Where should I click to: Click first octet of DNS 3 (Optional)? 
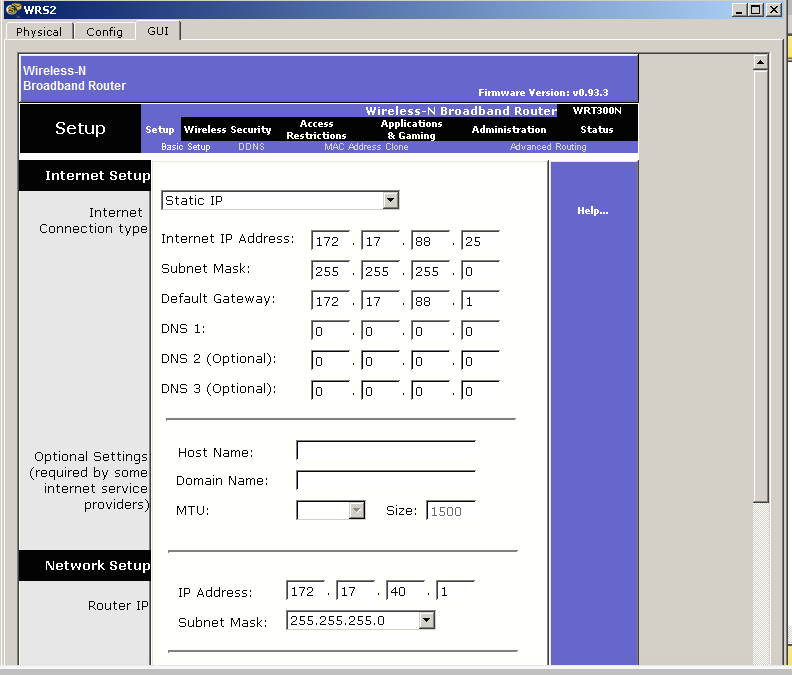(x=330, y=391)
